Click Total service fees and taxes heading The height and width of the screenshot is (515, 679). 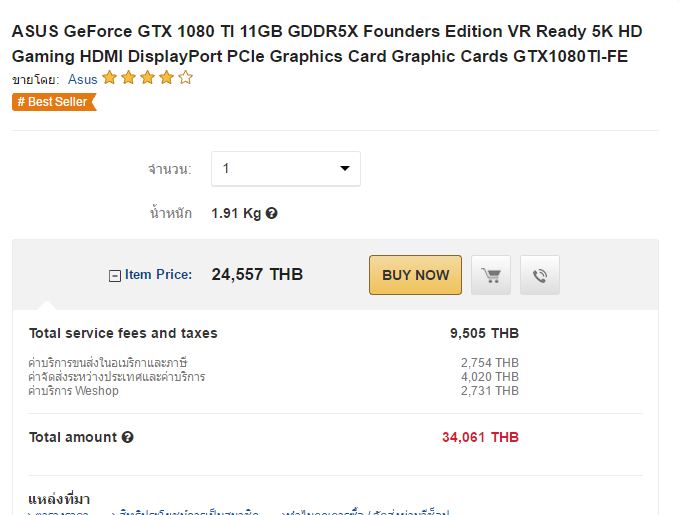[123, 333]
